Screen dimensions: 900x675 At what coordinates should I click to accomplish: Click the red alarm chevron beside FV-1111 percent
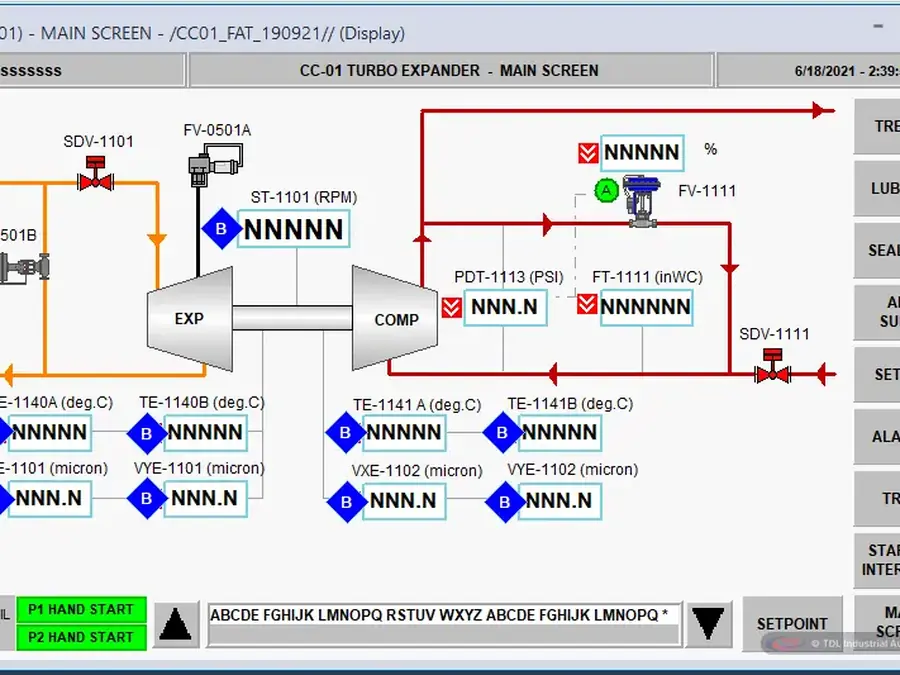tap(588, 153)
